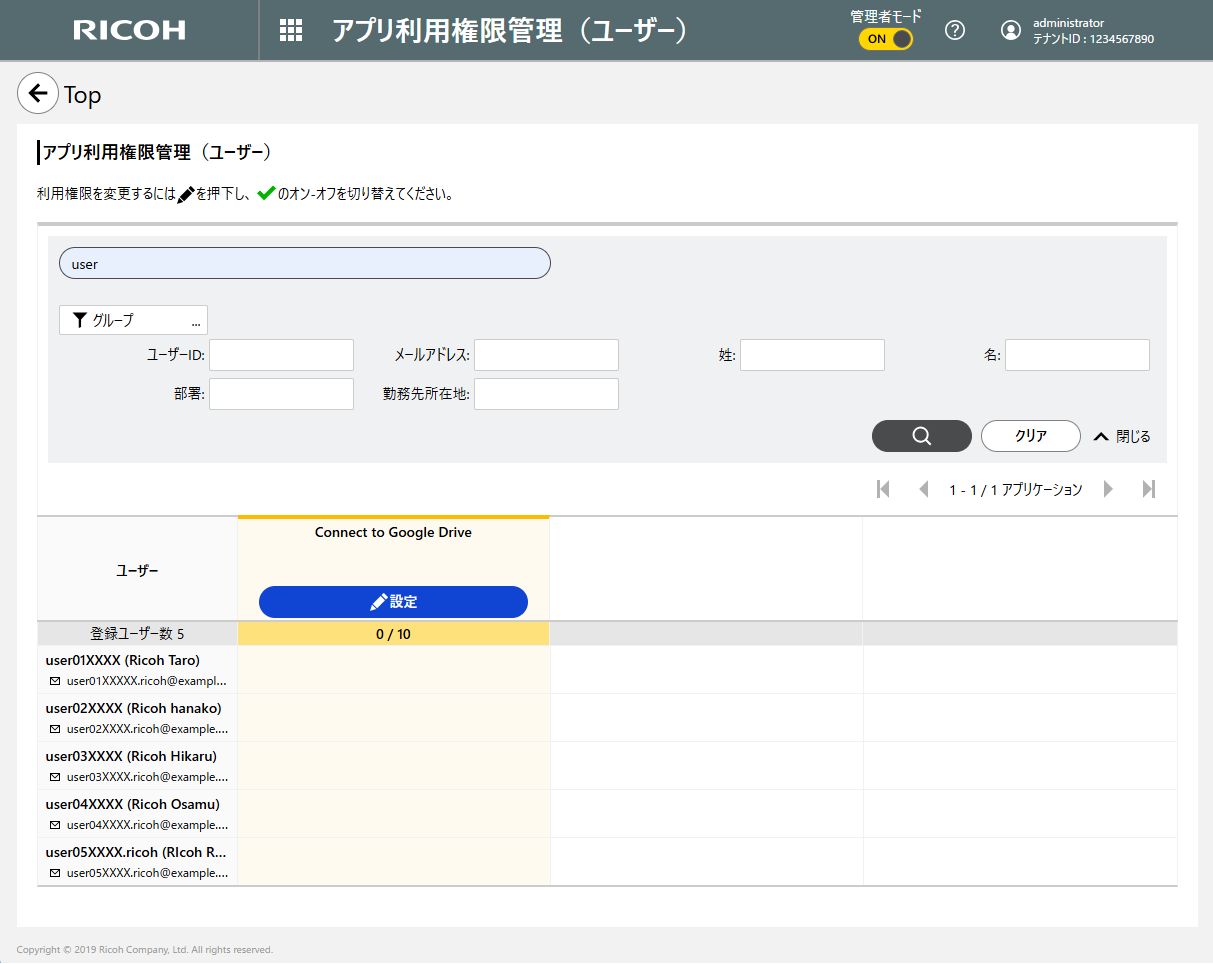1213x964 pixels.
Task: Go to the previous page of applications
Action: click(x=924, y=489)
